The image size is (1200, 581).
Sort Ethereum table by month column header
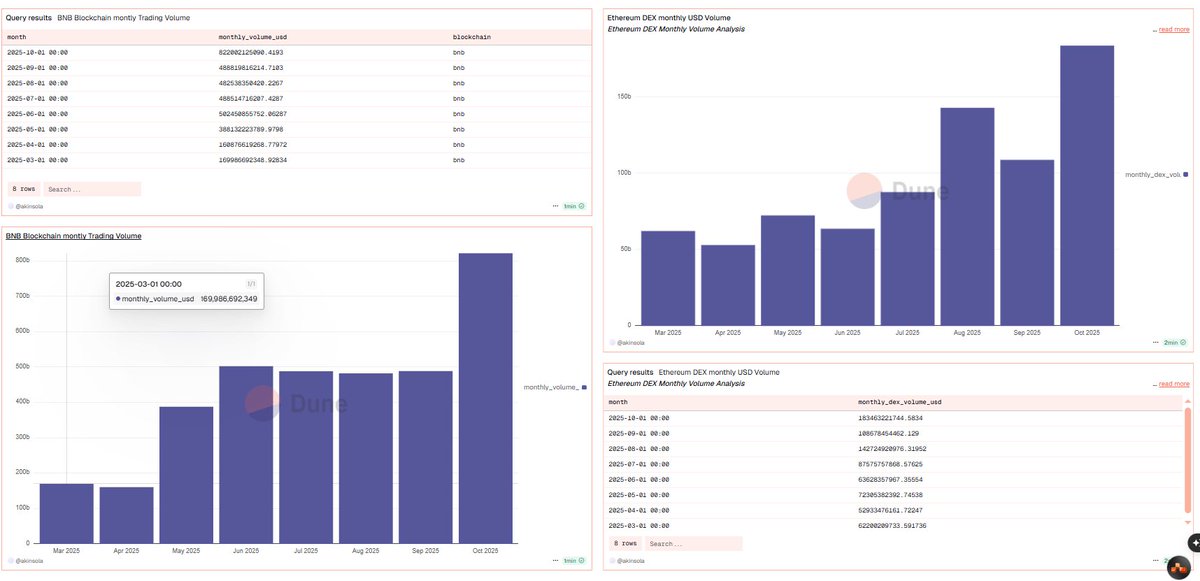click(619, 402)
